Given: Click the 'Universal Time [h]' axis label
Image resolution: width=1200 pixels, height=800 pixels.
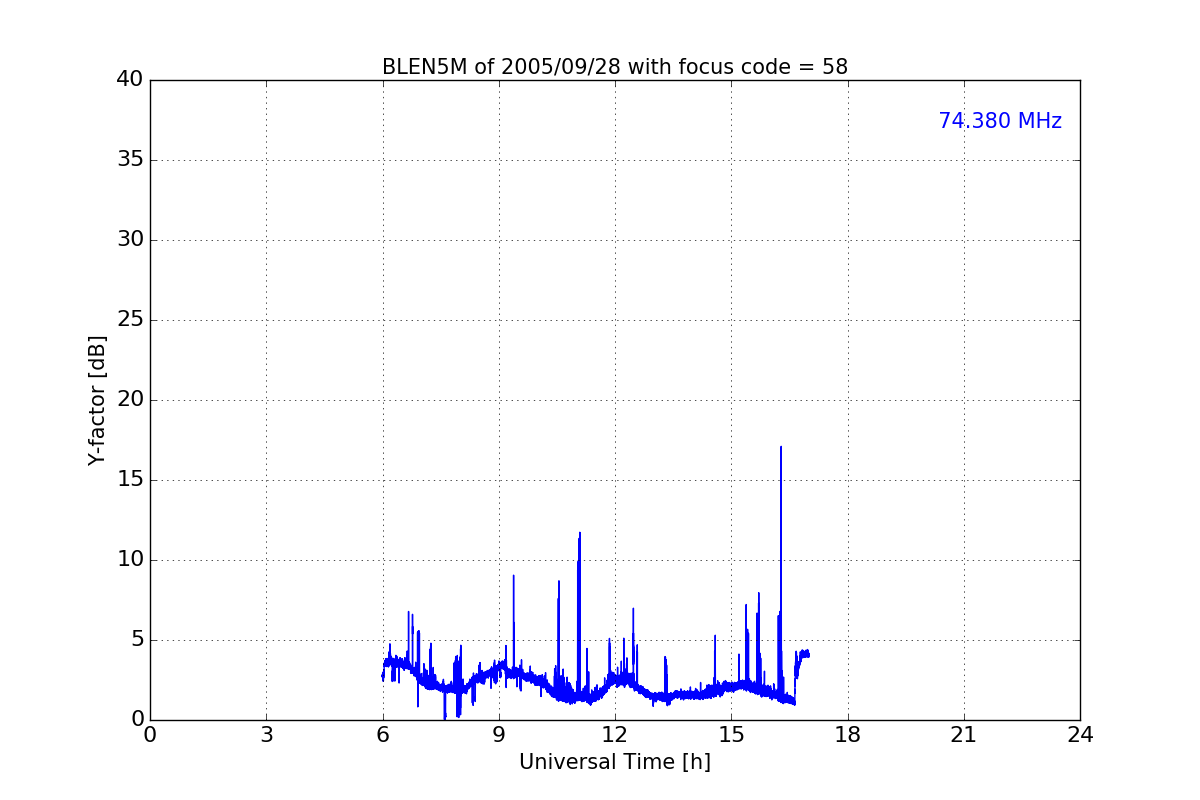Looking at the screenshot, I should [615, 762].
